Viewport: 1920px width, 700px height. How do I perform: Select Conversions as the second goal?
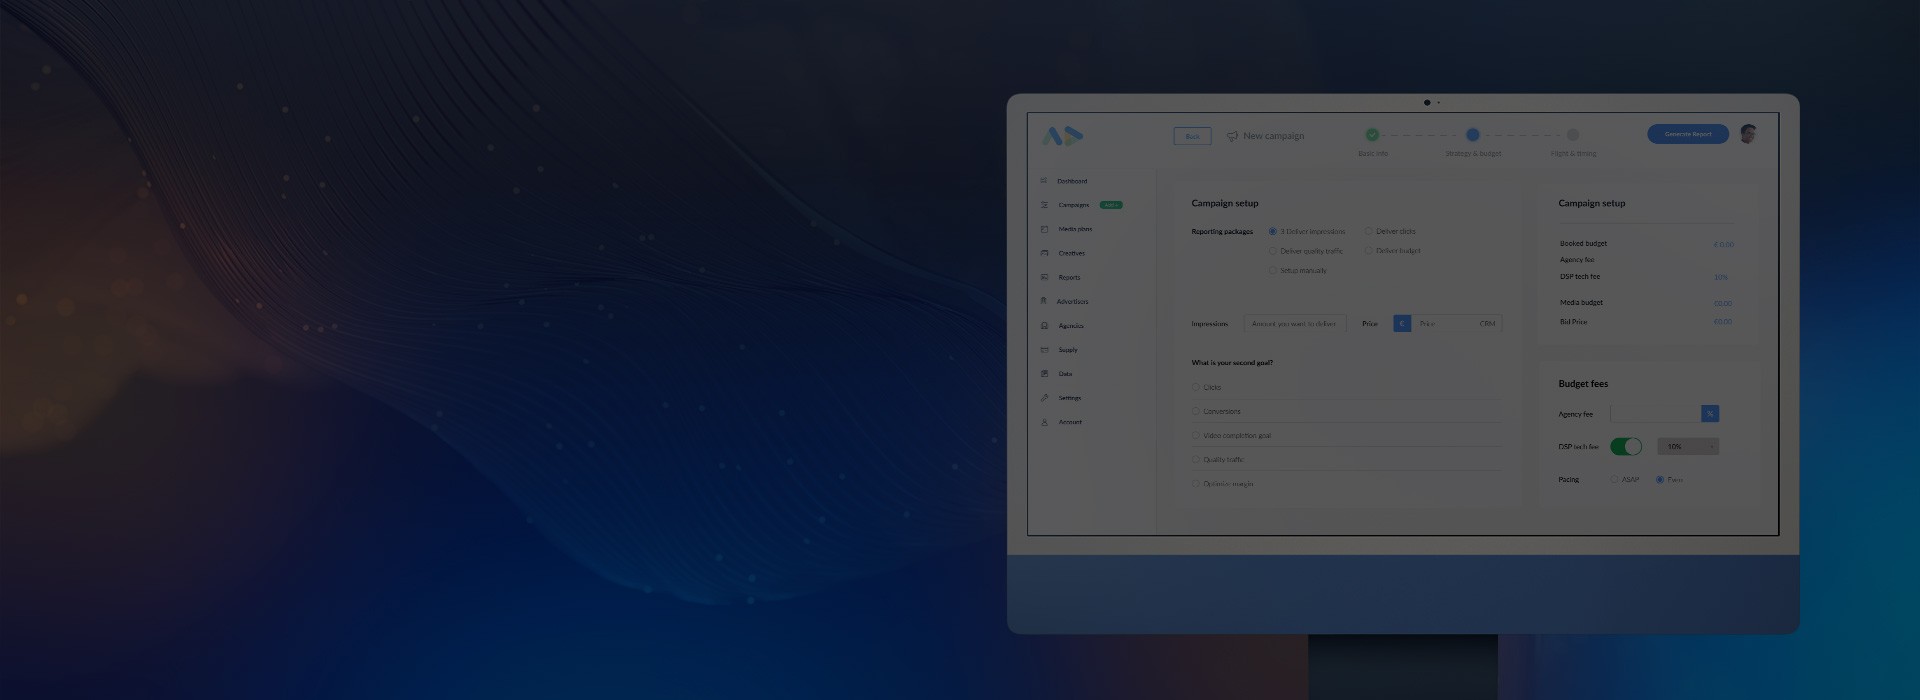[1196, 411]
